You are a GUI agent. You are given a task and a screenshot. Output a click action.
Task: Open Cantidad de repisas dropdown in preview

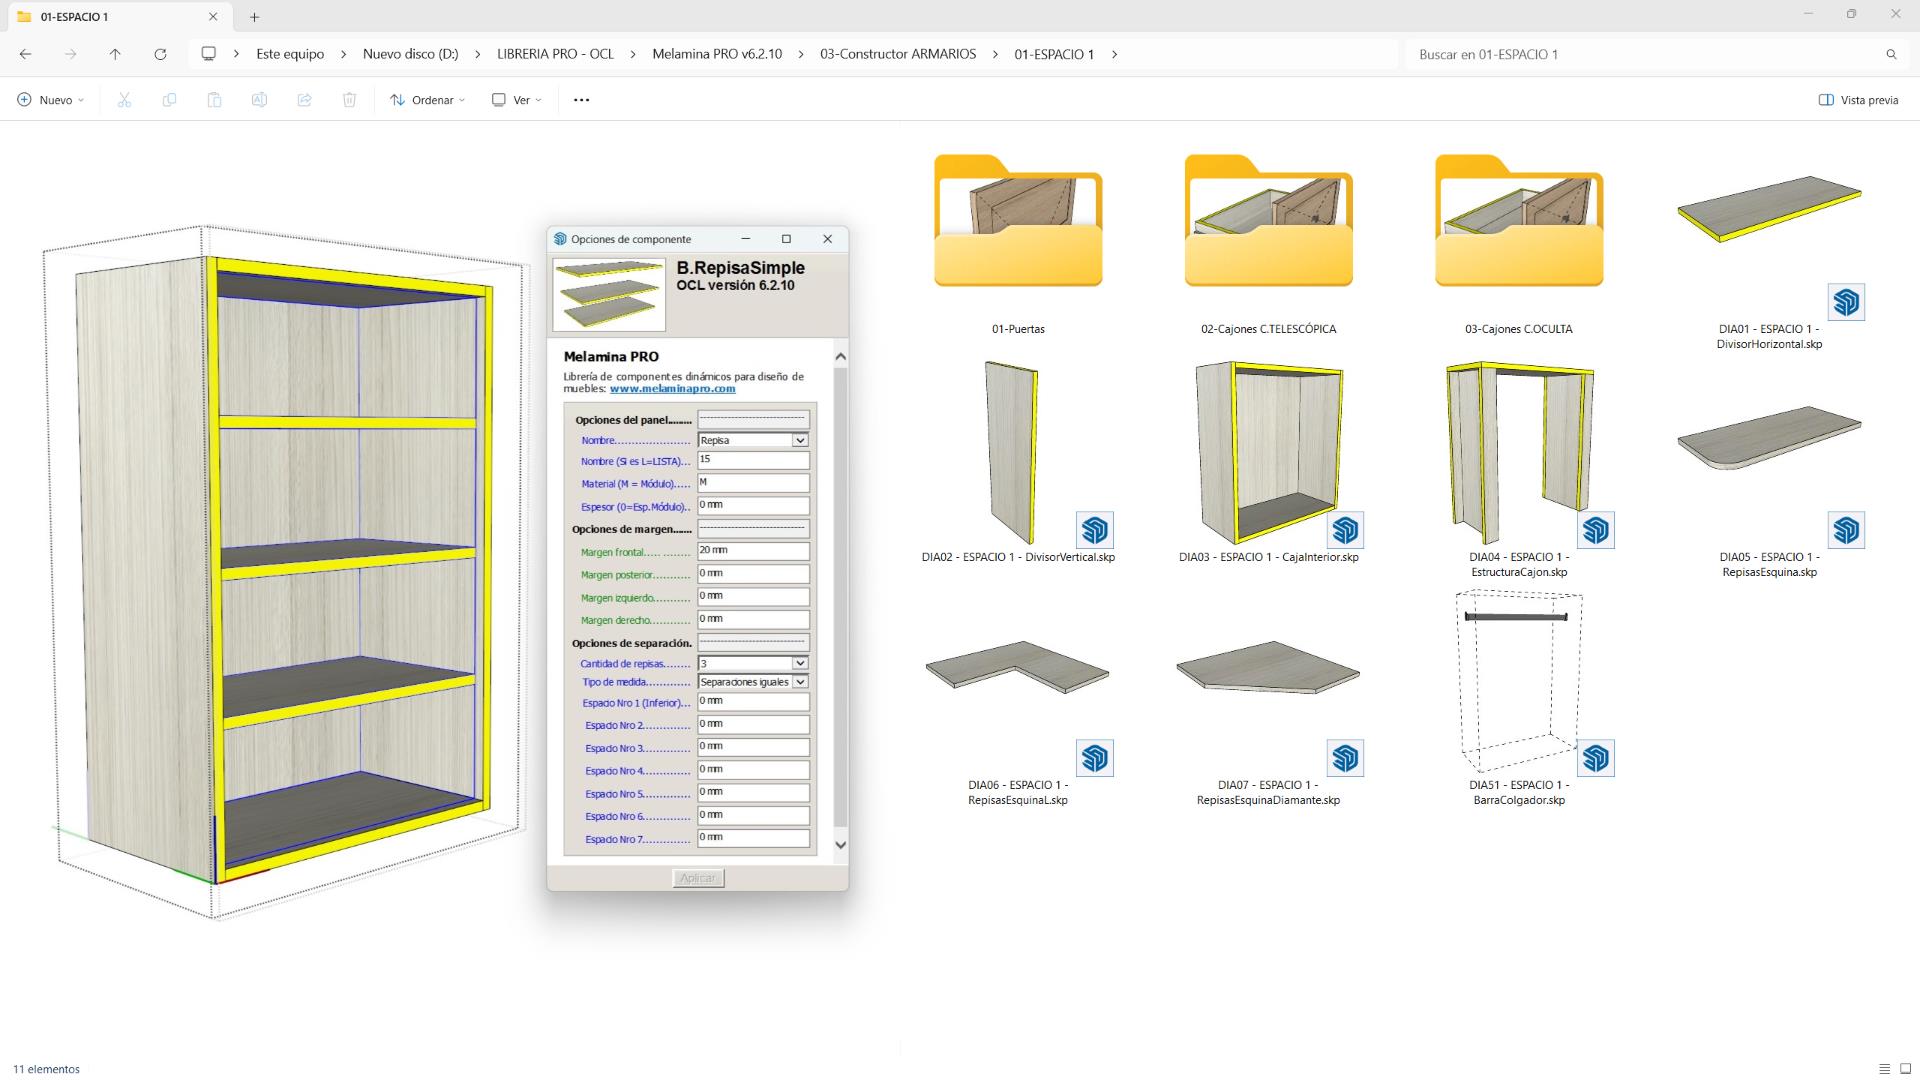(800, 663)
